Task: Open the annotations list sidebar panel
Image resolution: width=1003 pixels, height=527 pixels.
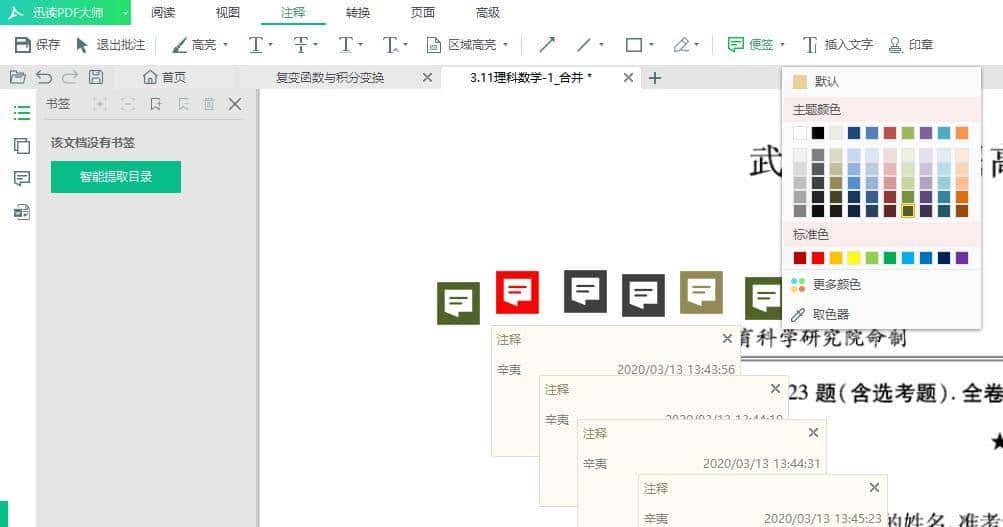Action: (x=22, y=178)
